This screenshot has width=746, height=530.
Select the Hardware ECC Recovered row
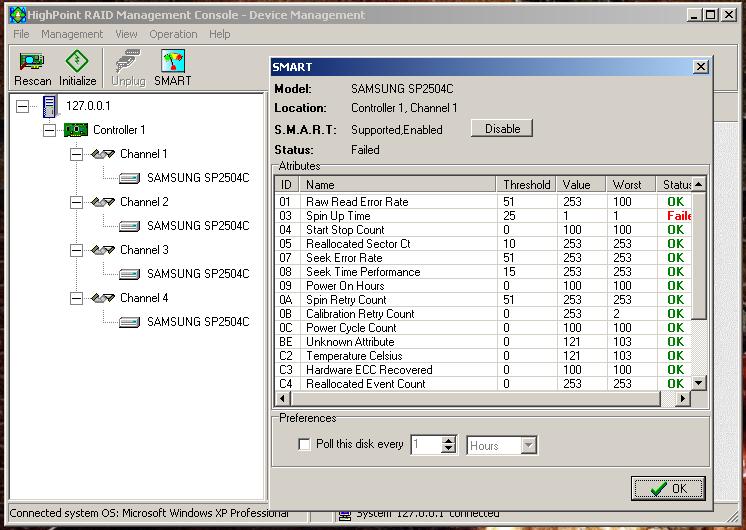(x=483, y=370)
